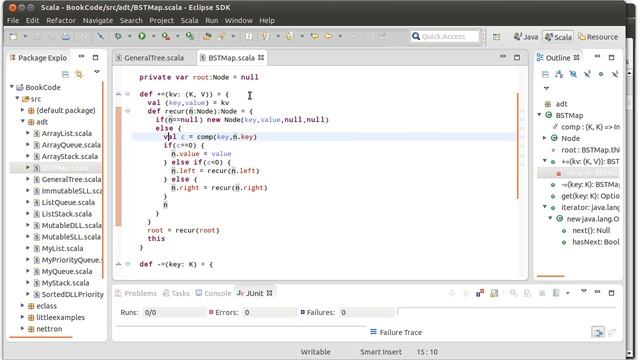Click the Sort alphabetically icon in Outline
This screenshot has height=360, width=640.
coord(559,74)
